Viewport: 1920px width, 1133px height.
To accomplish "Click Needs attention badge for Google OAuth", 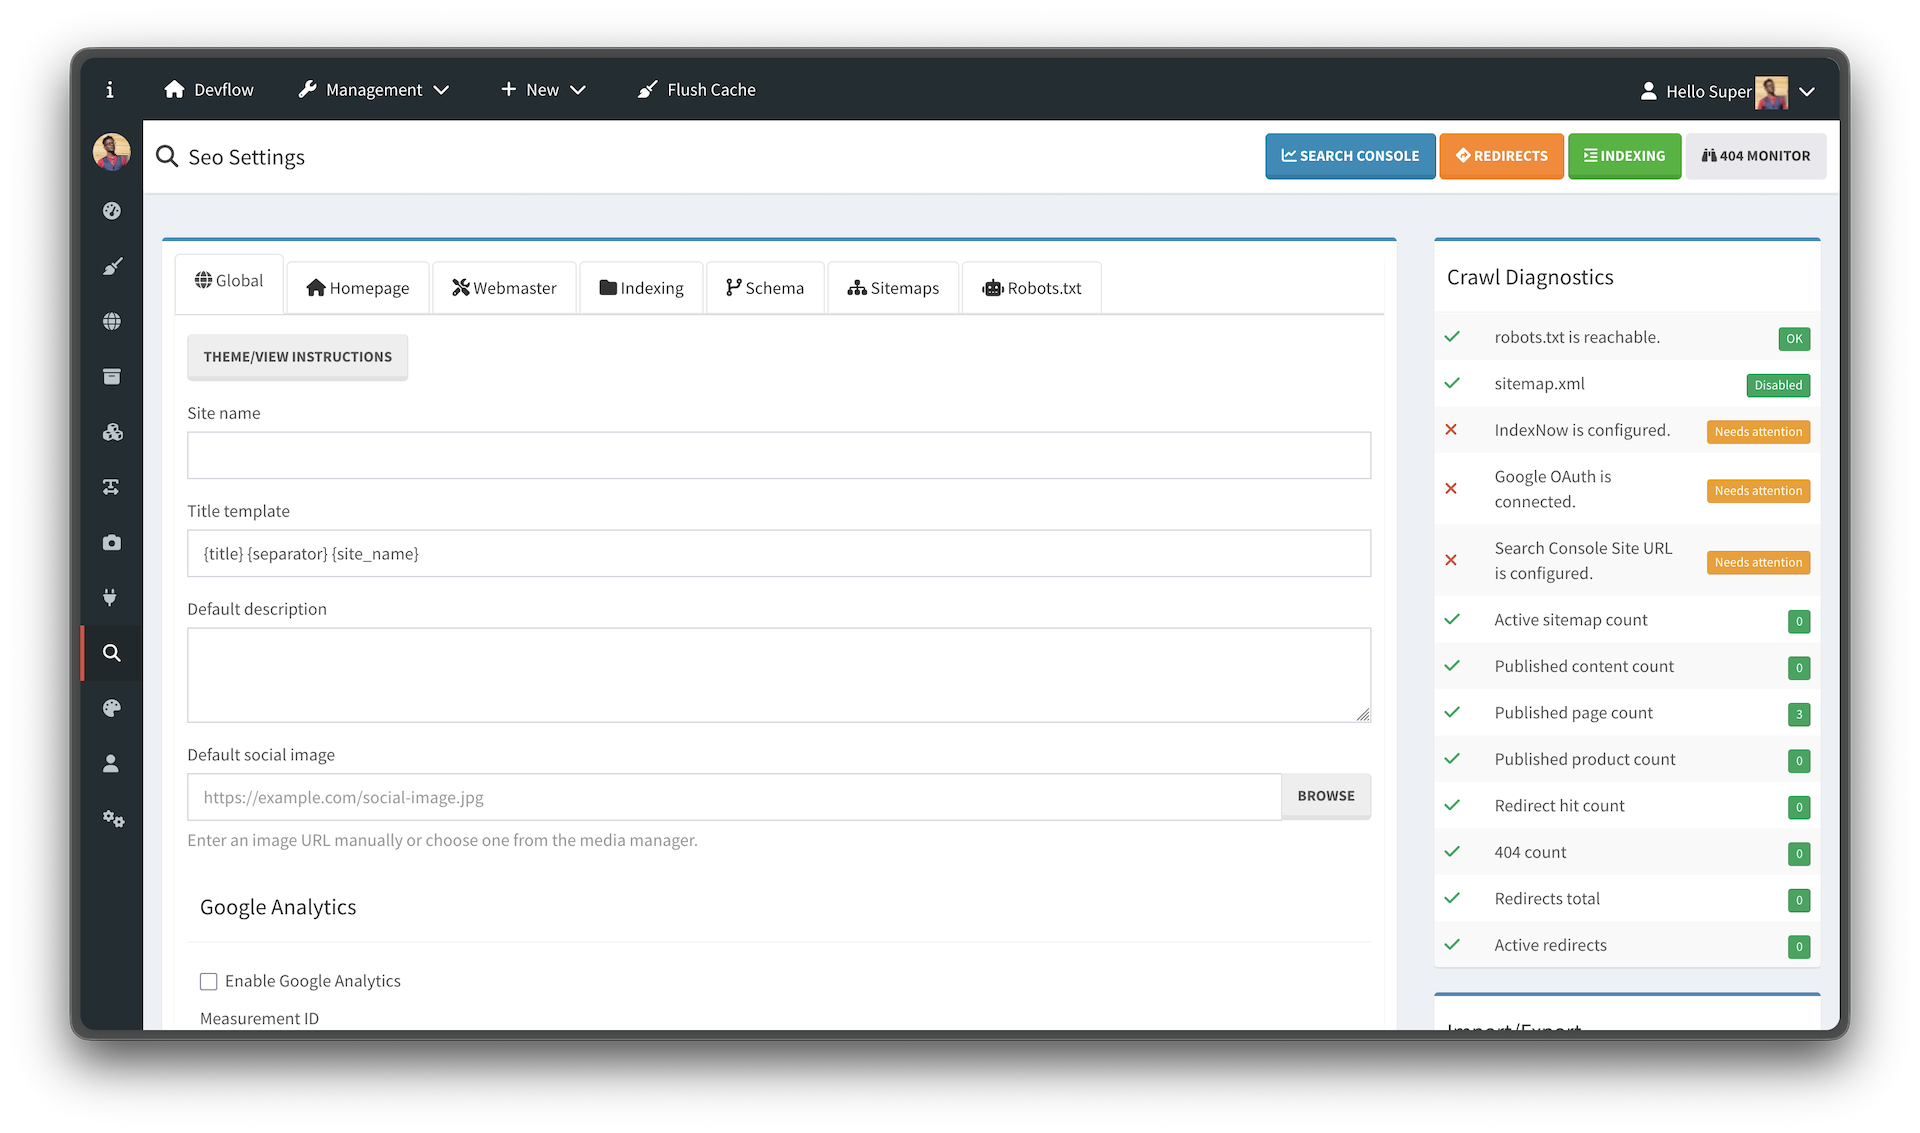I will (1758, 491).
